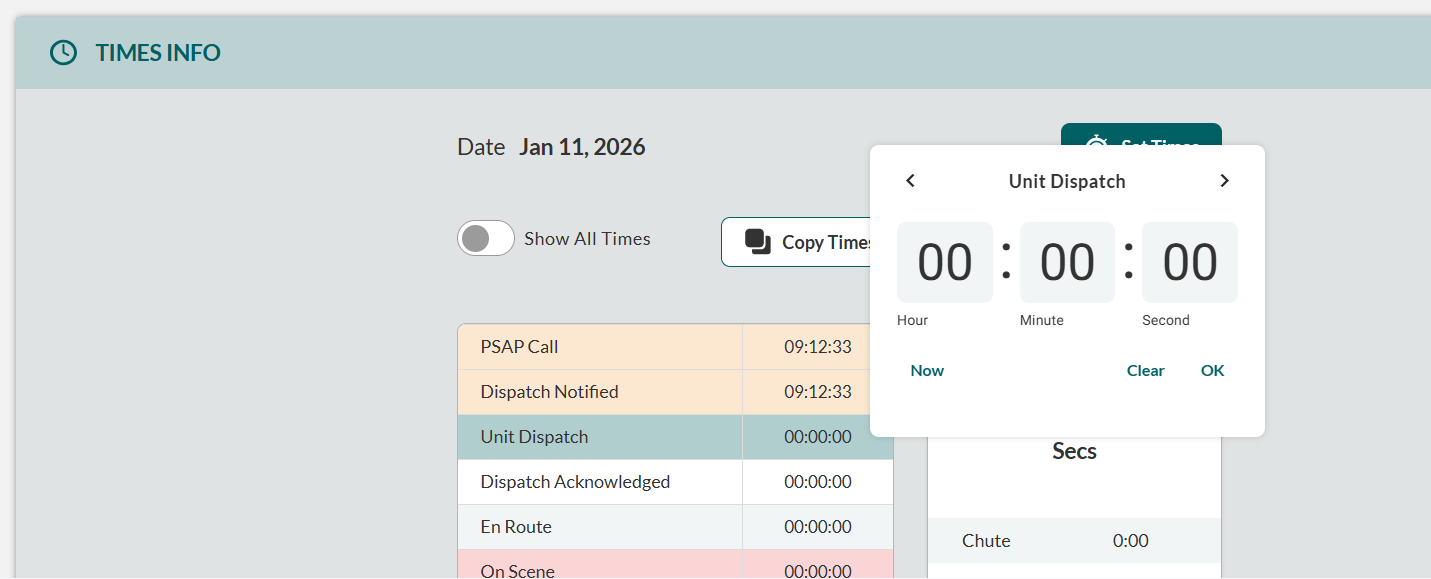Select the Minute field in time picker
The image size is (1431, 579).
[1067, 263]
